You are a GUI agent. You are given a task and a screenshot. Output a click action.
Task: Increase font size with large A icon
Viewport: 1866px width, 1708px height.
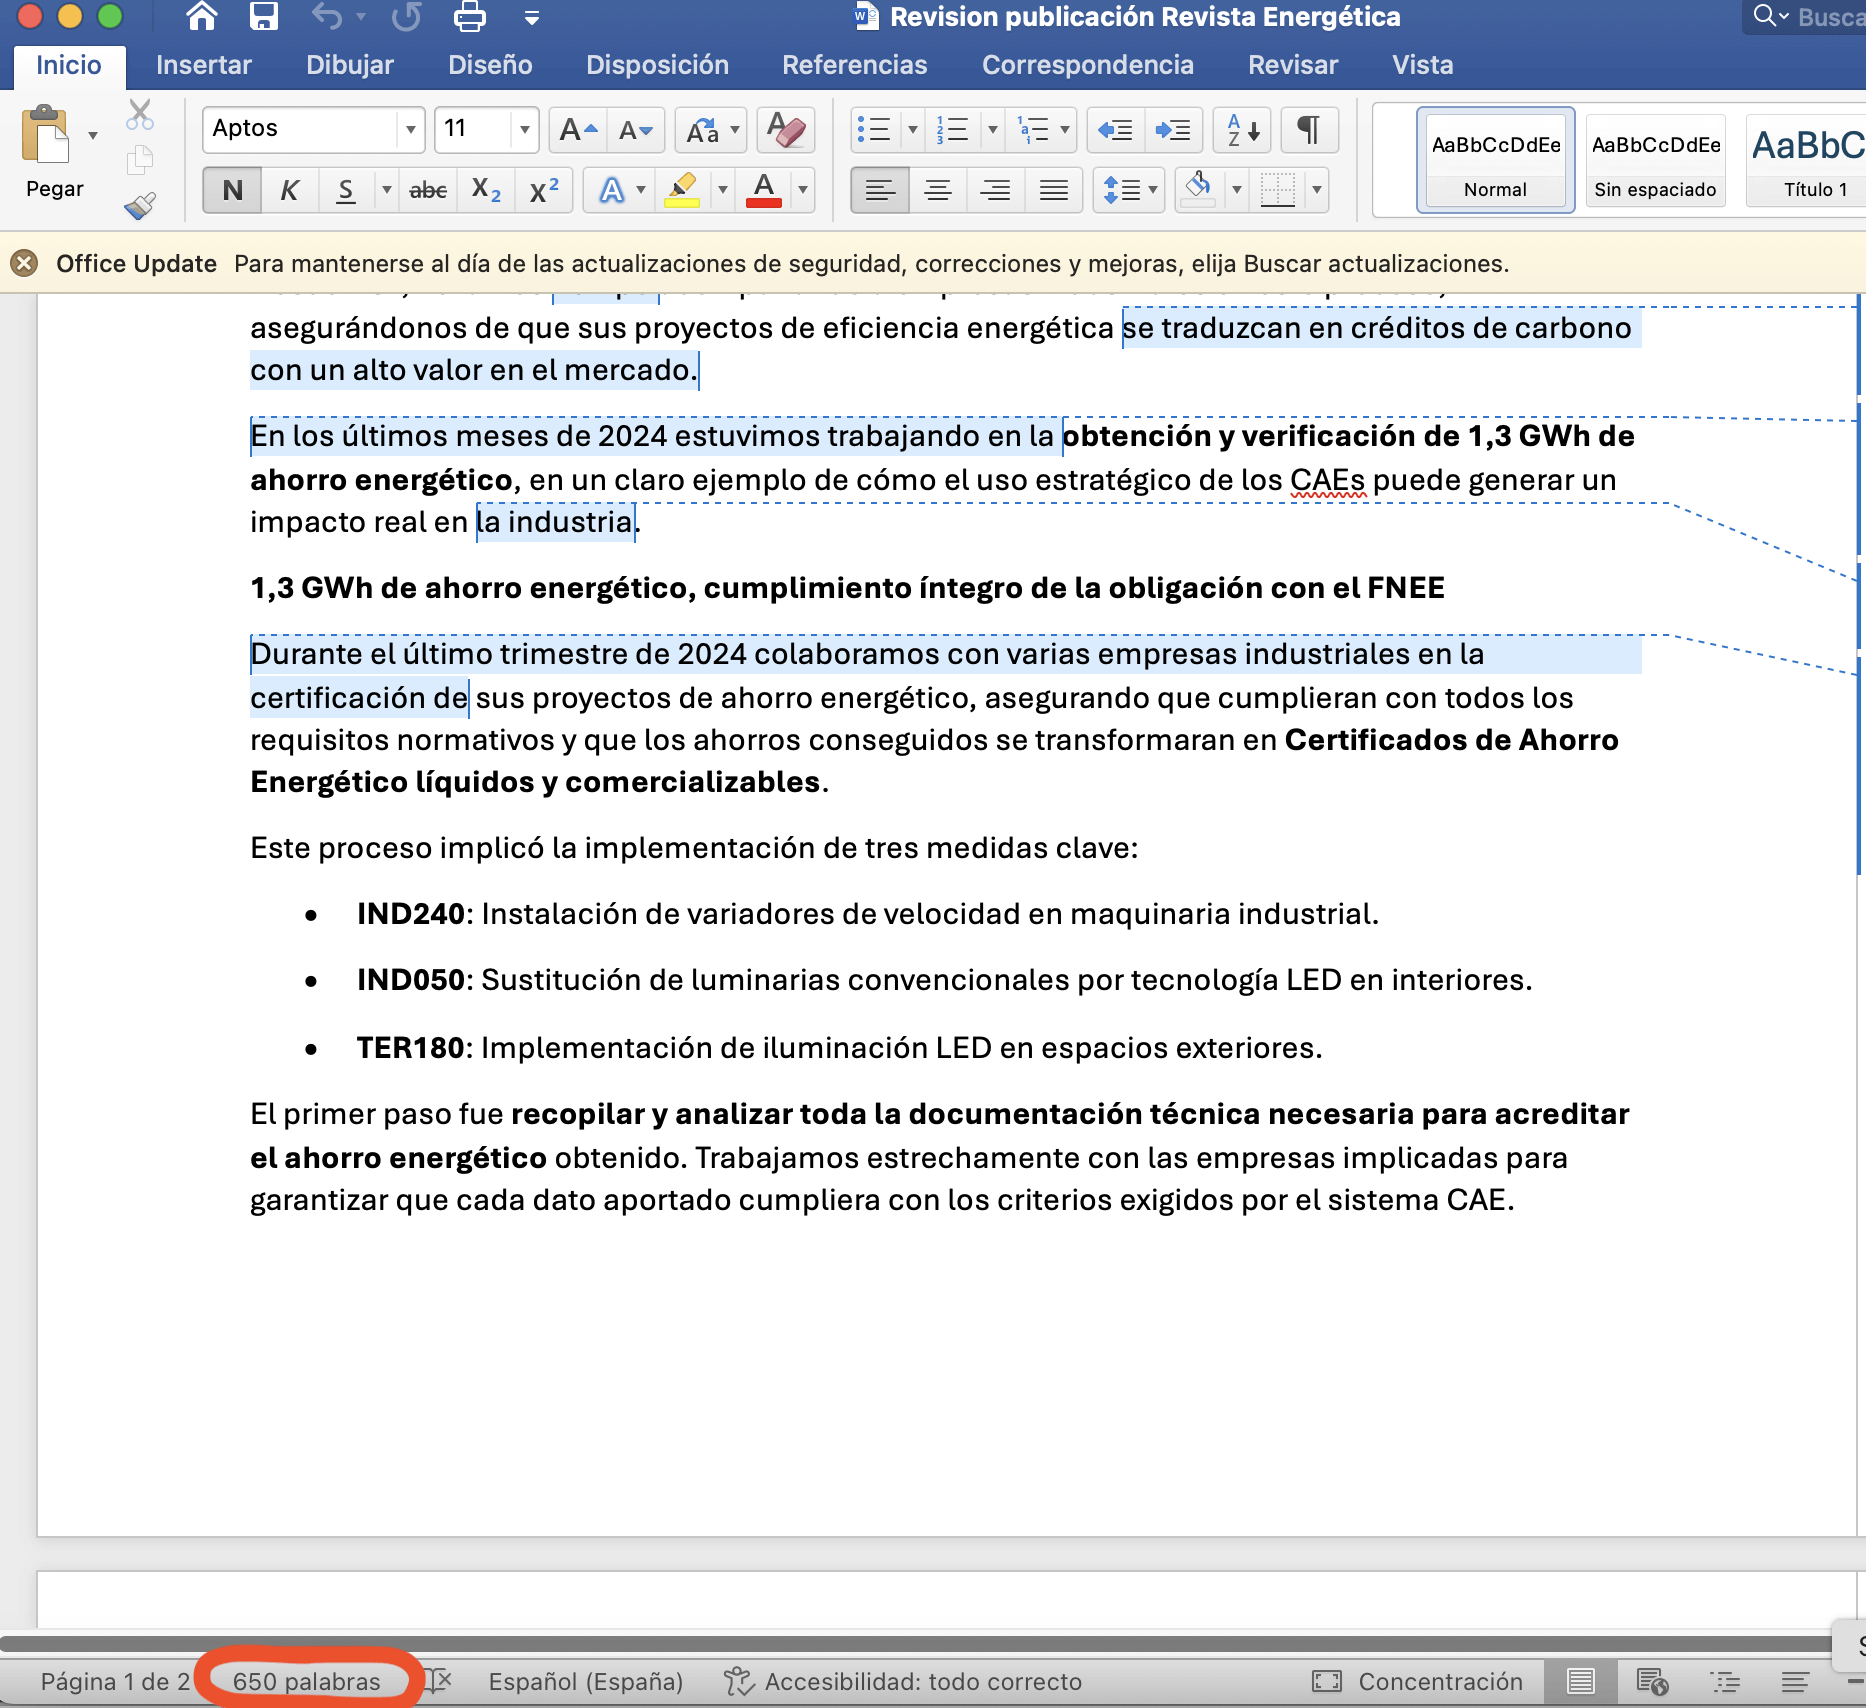pyautogui.click(x=578, y=130)
